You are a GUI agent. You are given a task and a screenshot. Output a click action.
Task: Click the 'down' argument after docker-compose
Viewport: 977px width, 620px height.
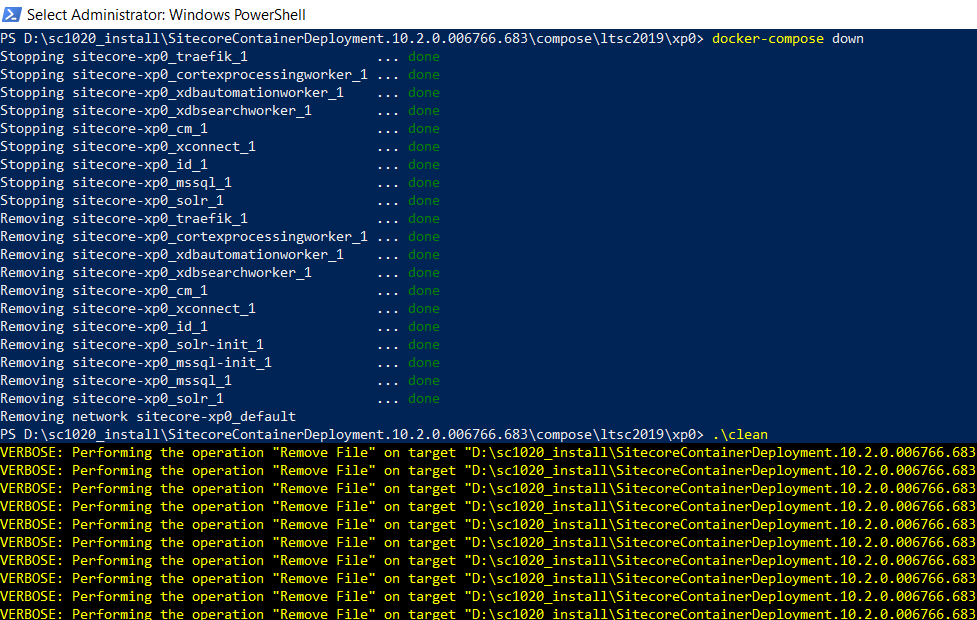click(848, 39)
